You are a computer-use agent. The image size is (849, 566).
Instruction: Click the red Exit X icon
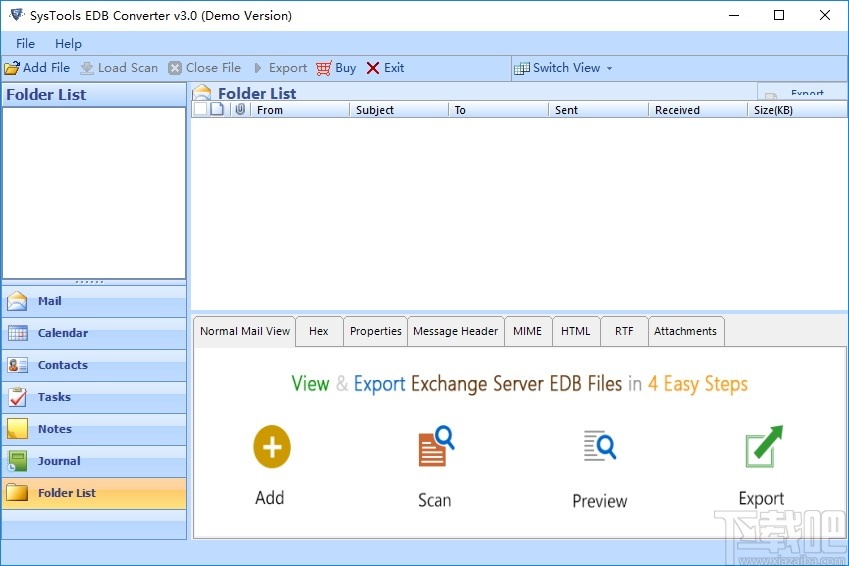(x=373, y=68)
